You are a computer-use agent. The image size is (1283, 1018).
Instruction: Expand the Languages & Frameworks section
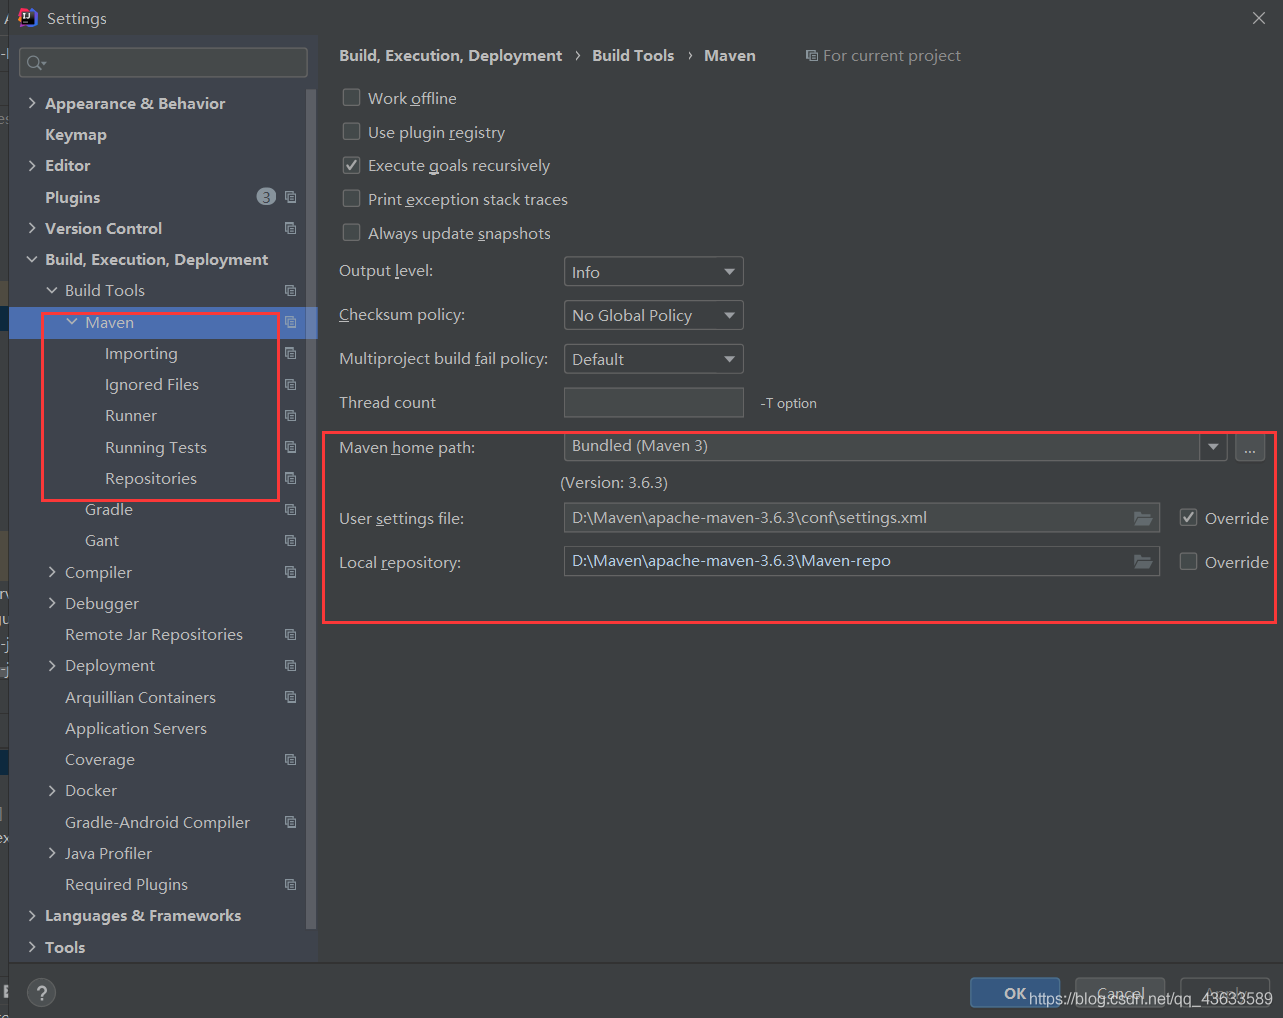click(32, 915)
